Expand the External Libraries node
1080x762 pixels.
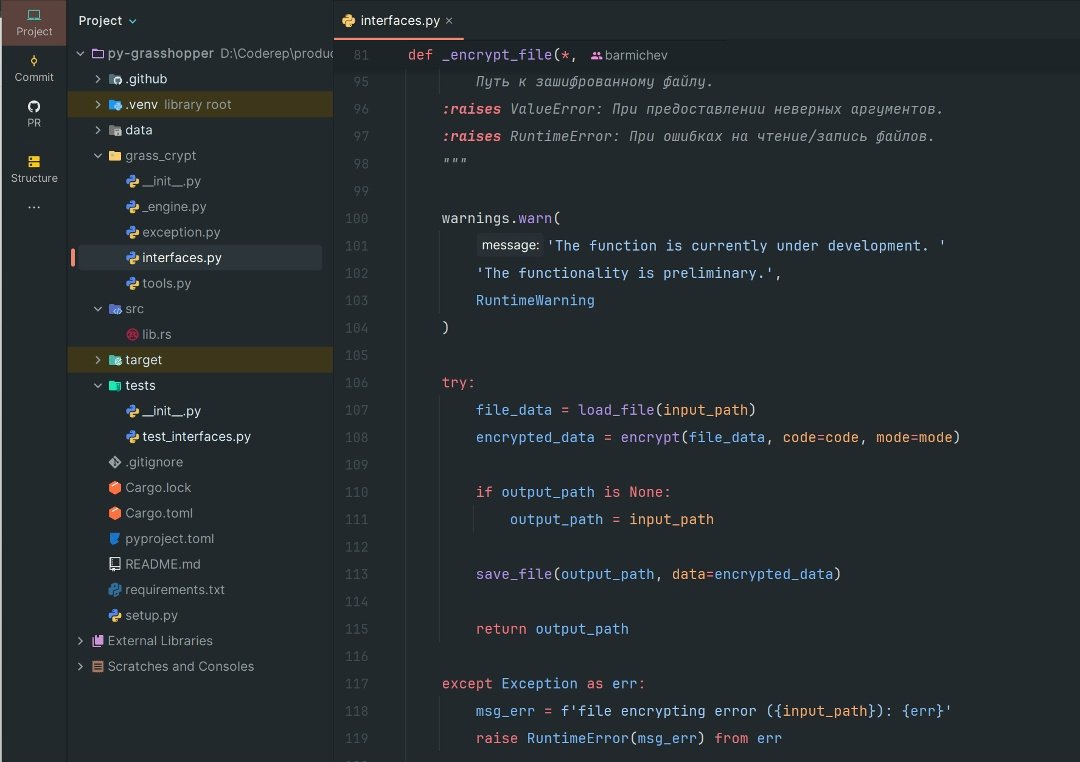(x=80, y=640)
